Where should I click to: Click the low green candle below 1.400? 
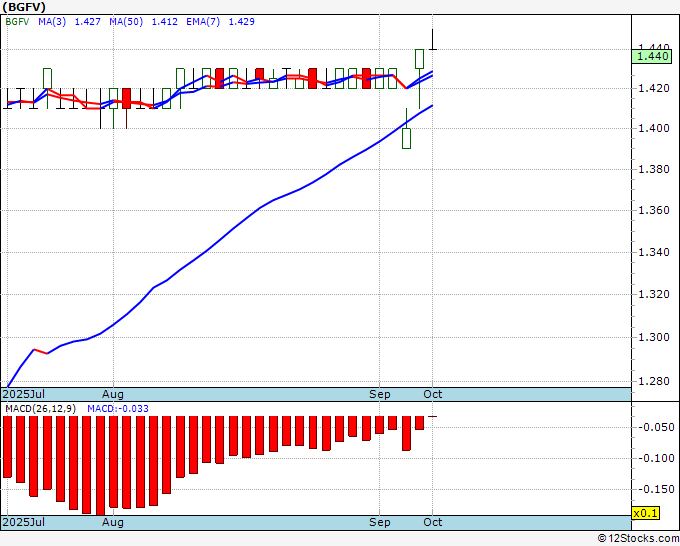(x=406, y=138)
